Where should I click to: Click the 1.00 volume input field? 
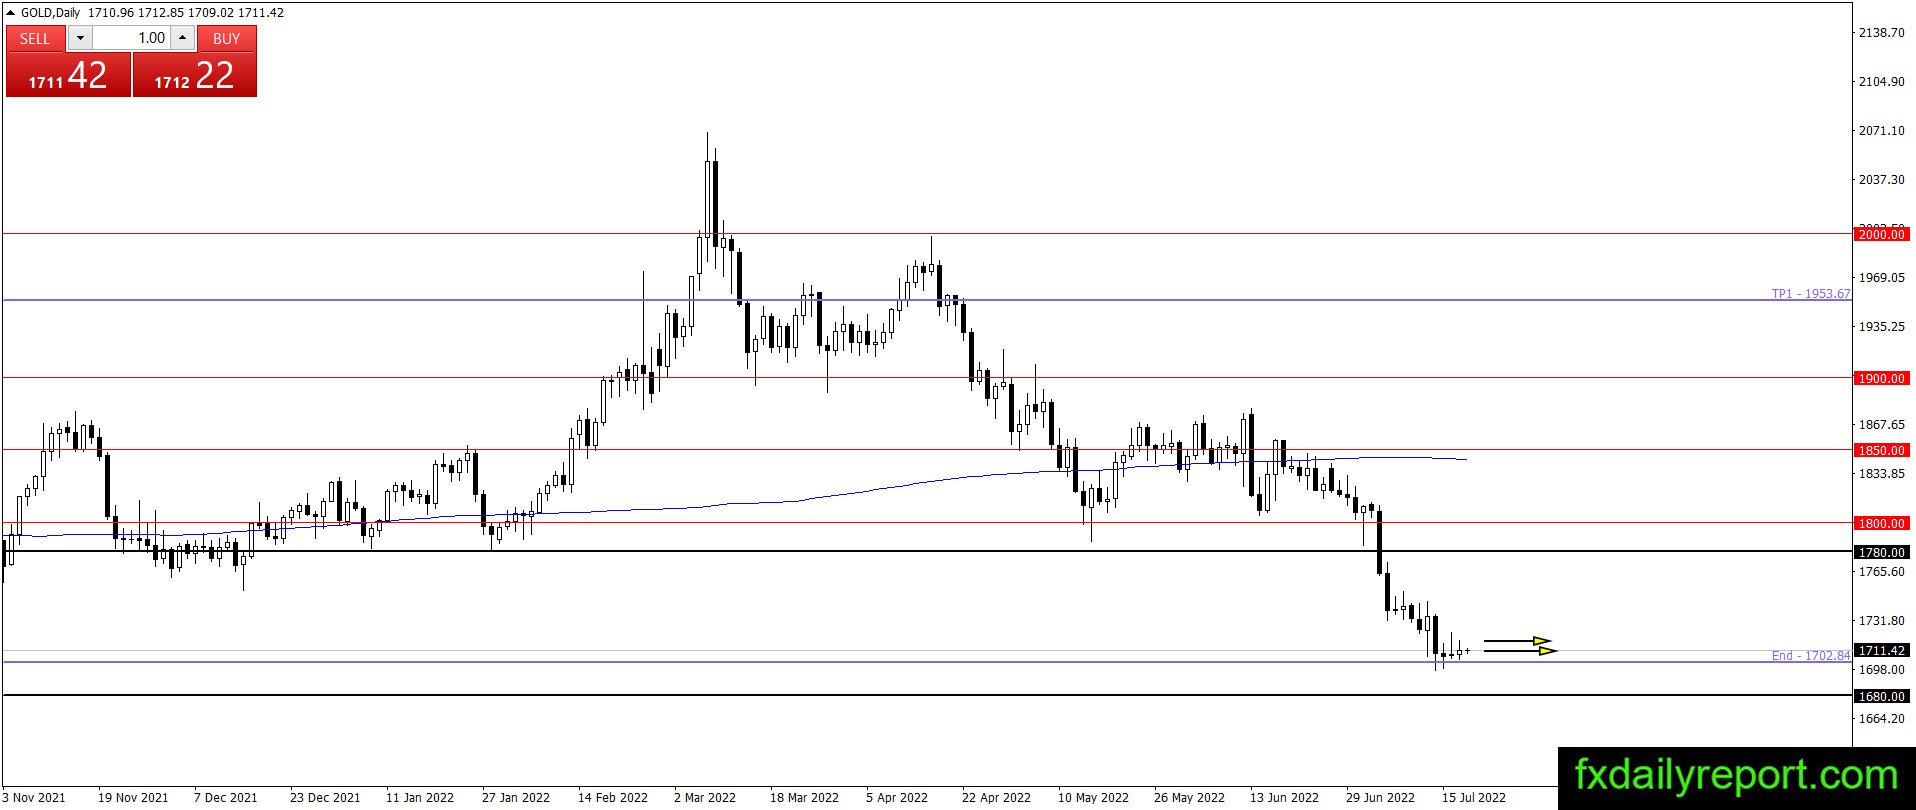click(x=131, y=38)
